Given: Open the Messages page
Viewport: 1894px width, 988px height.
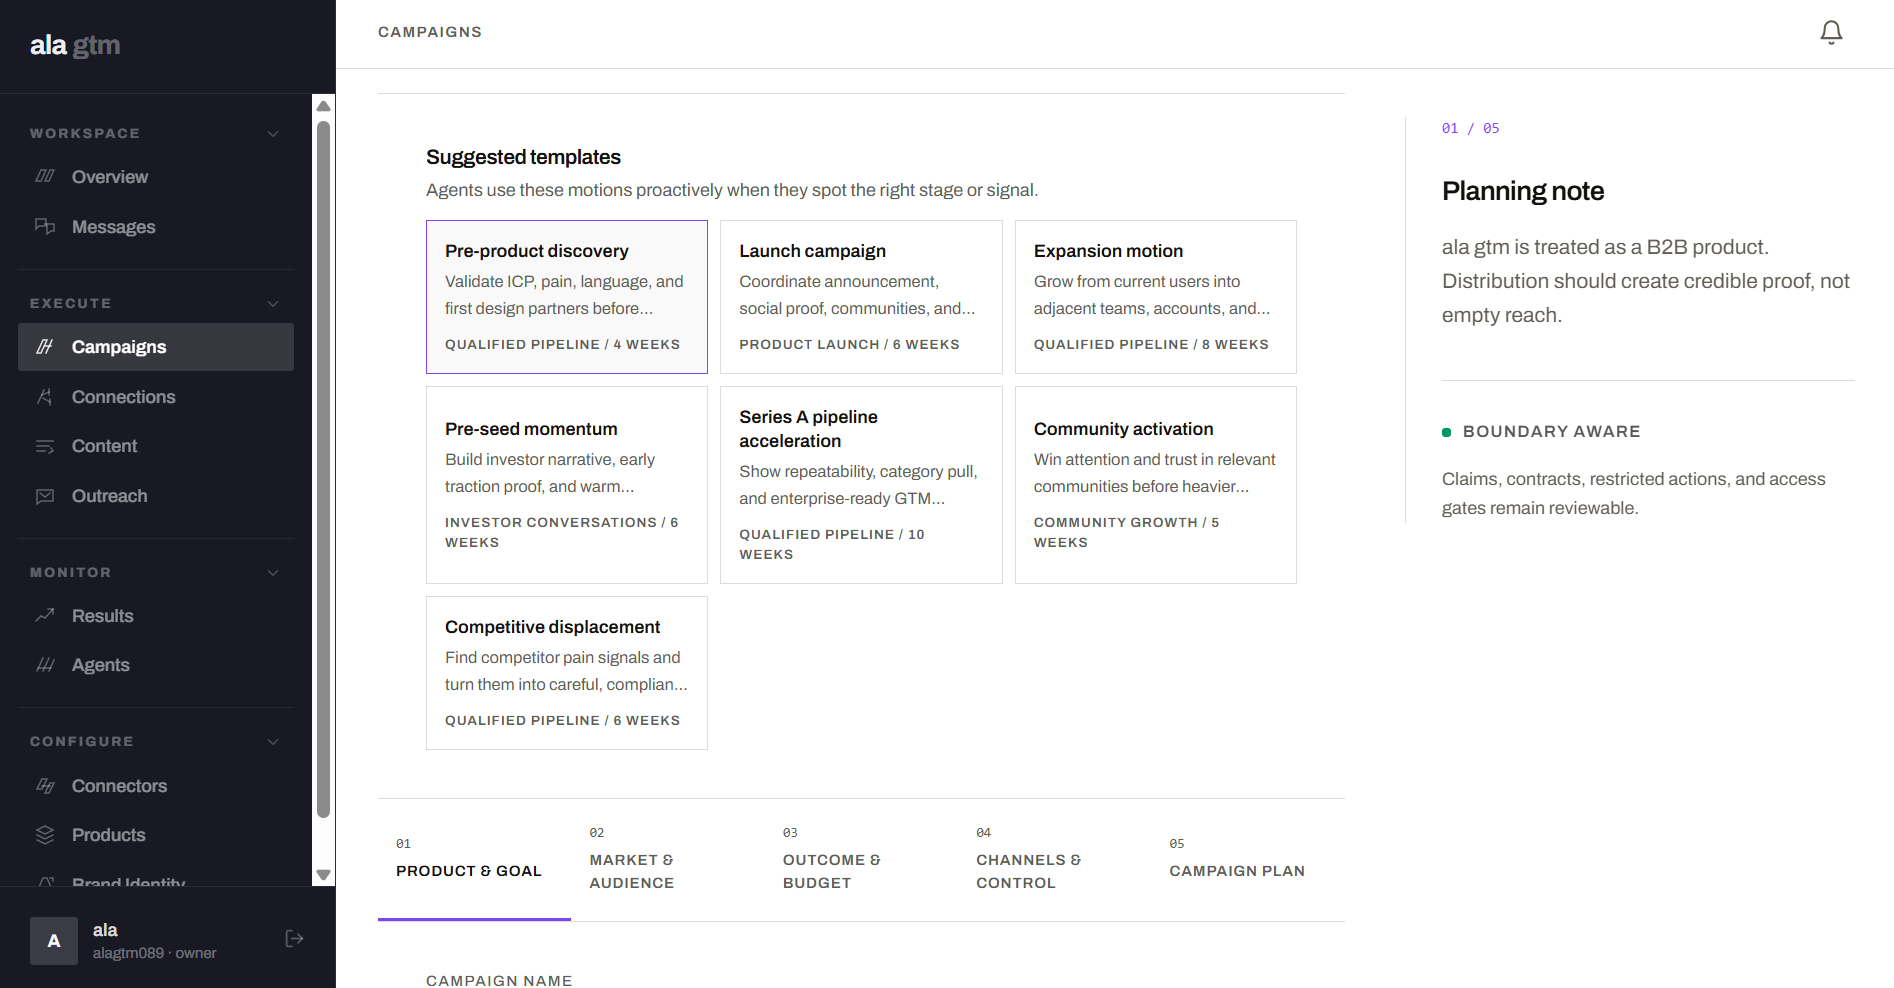Looking at the screenshot, I should [156, 227].
